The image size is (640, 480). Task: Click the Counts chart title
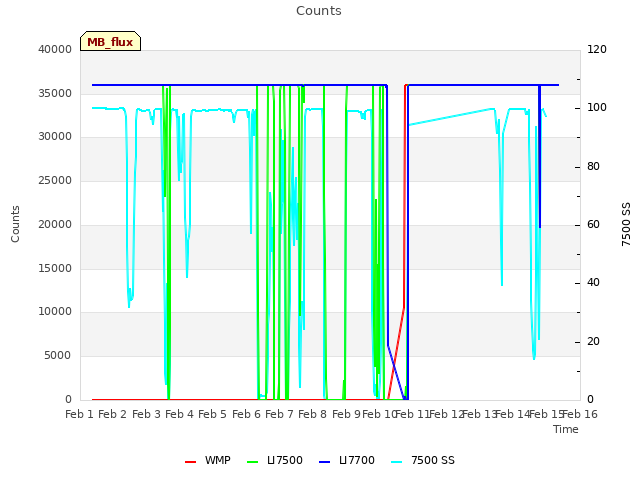(x=319, y=11)
